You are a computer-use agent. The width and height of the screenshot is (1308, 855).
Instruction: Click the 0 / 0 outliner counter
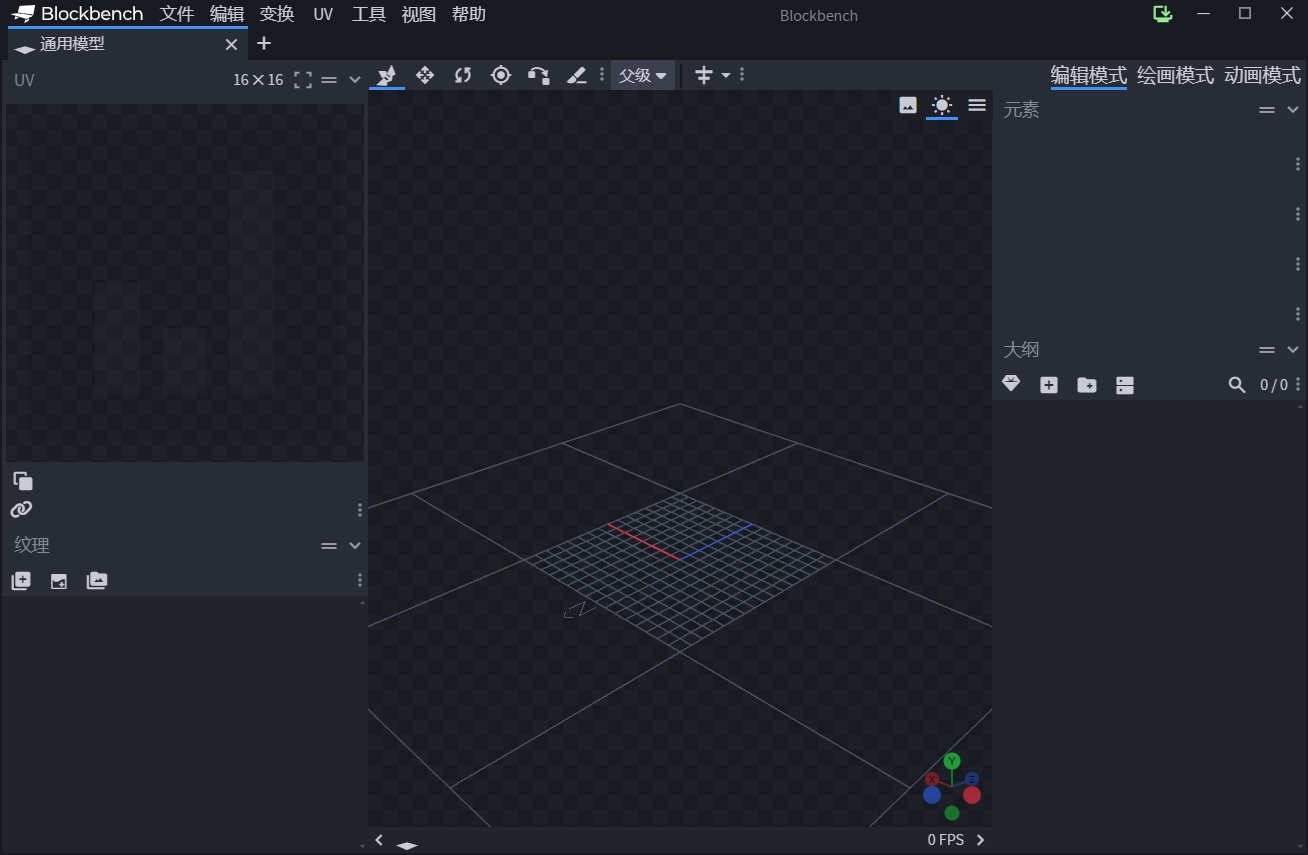pos(1274,385)
